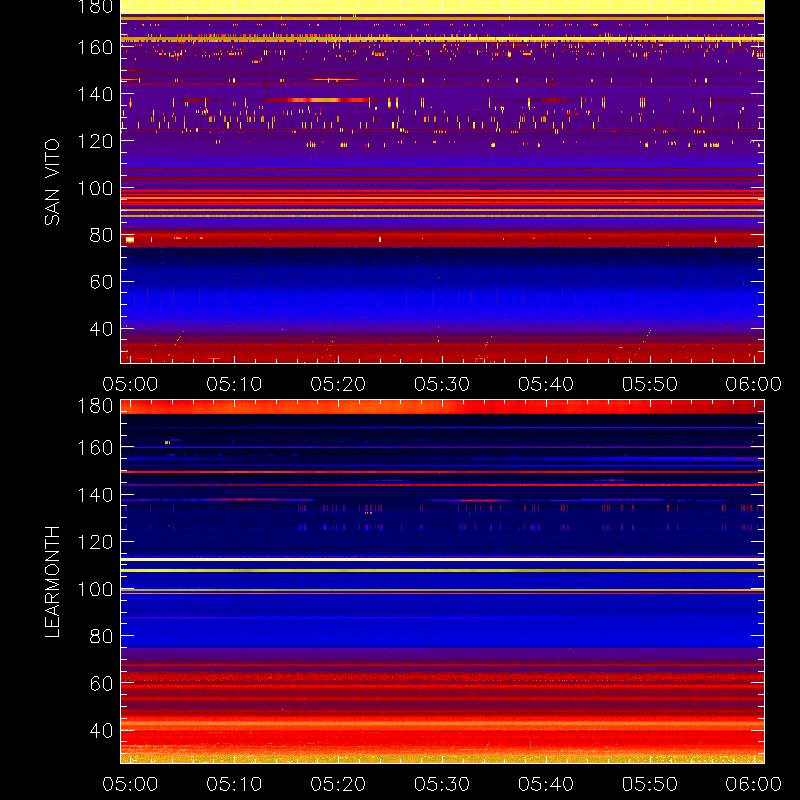Select the 05:10 time label below San Vito plot

(234, 384)
